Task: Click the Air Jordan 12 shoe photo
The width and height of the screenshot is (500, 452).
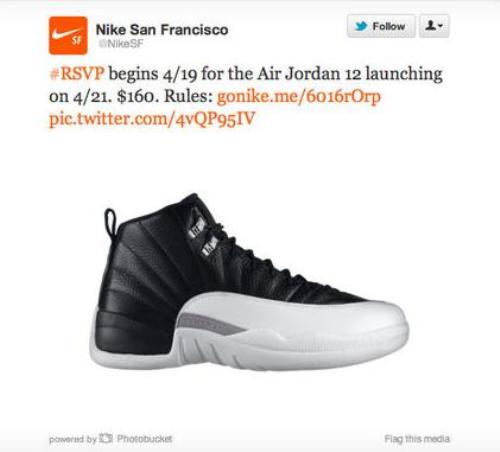Action: [249, 282]
